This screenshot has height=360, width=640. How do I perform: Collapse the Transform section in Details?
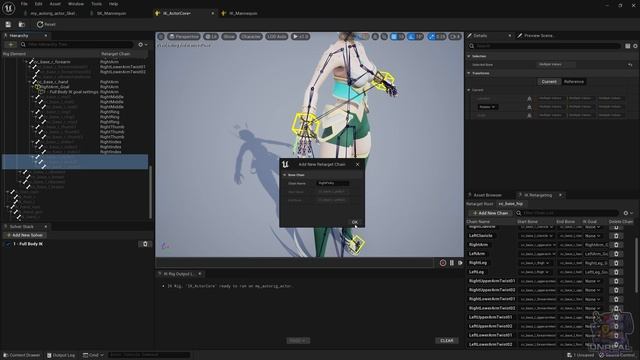469,73
